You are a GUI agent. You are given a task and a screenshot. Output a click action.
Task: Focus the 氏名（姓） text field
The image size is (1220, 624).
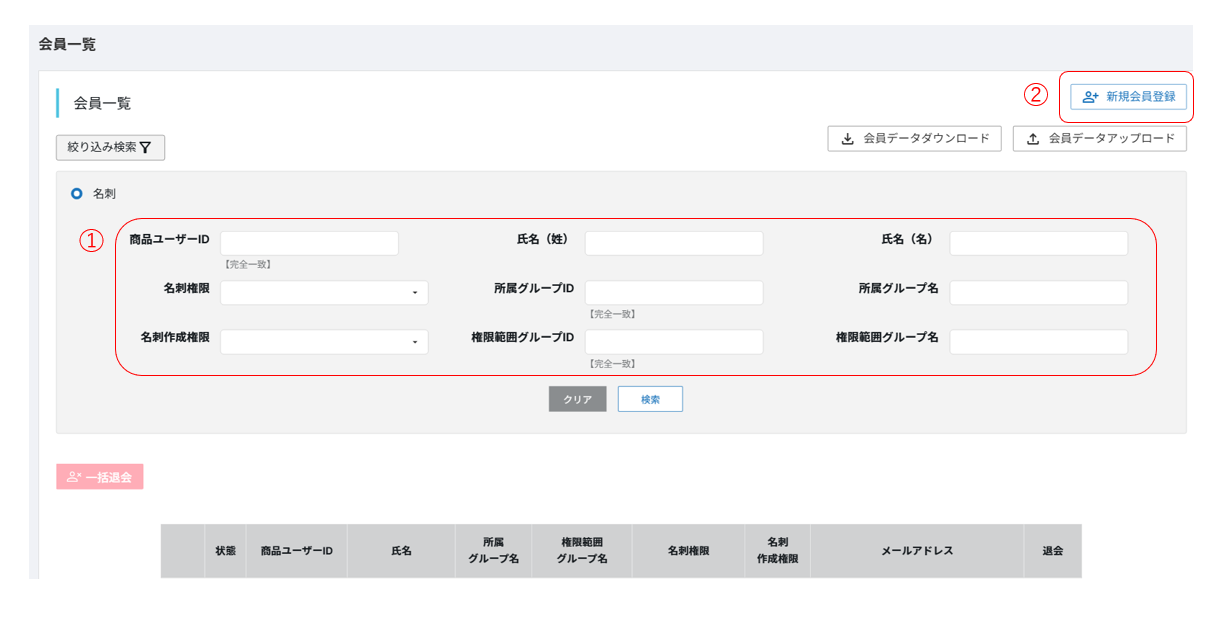coord(674,243)
